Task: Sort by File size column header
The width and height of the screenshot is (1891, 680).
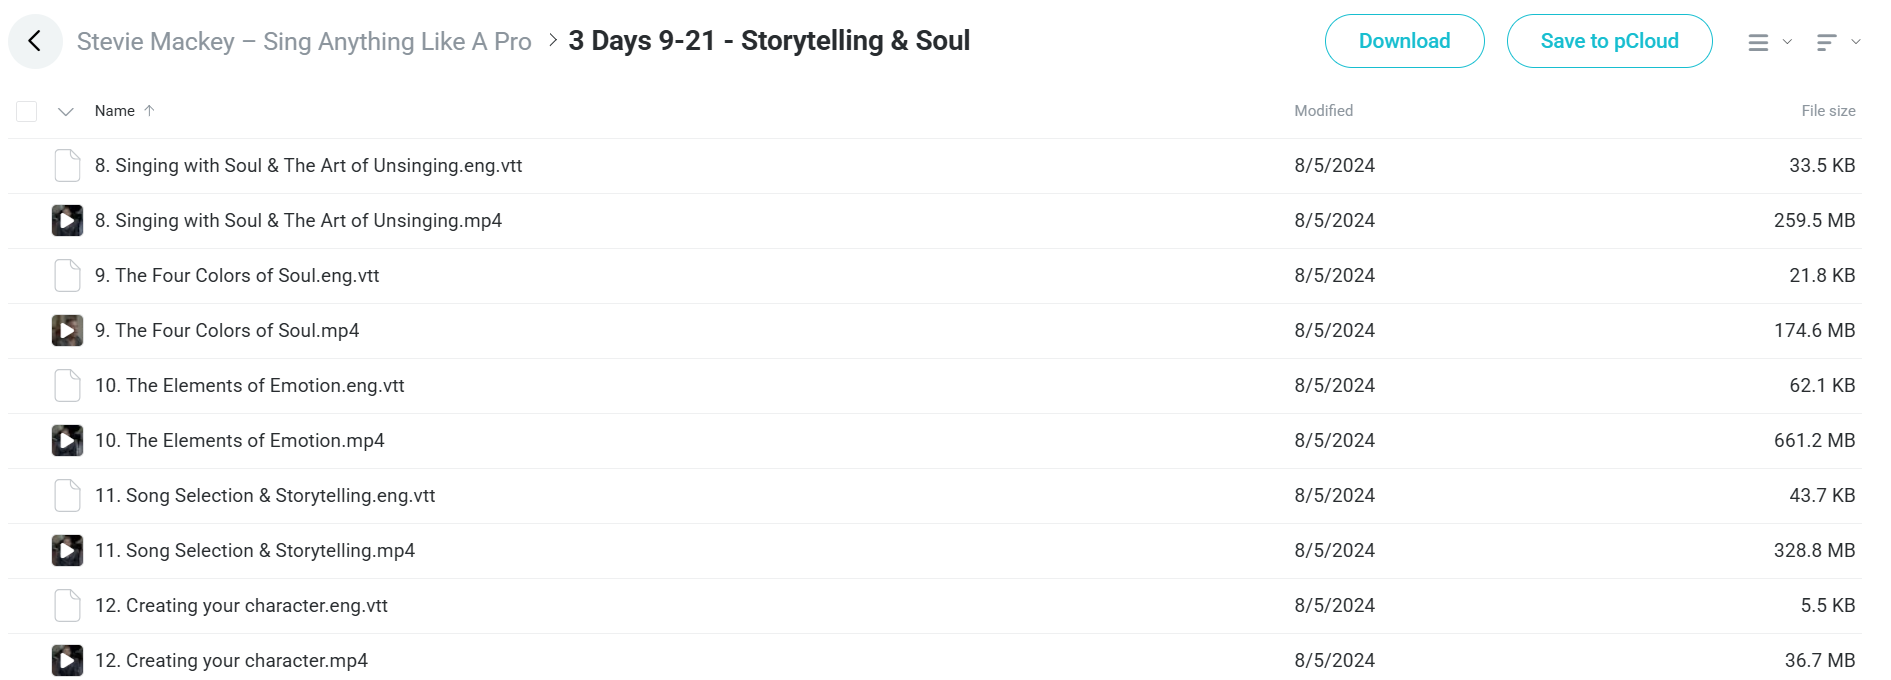Action: tap(1828, 111)
